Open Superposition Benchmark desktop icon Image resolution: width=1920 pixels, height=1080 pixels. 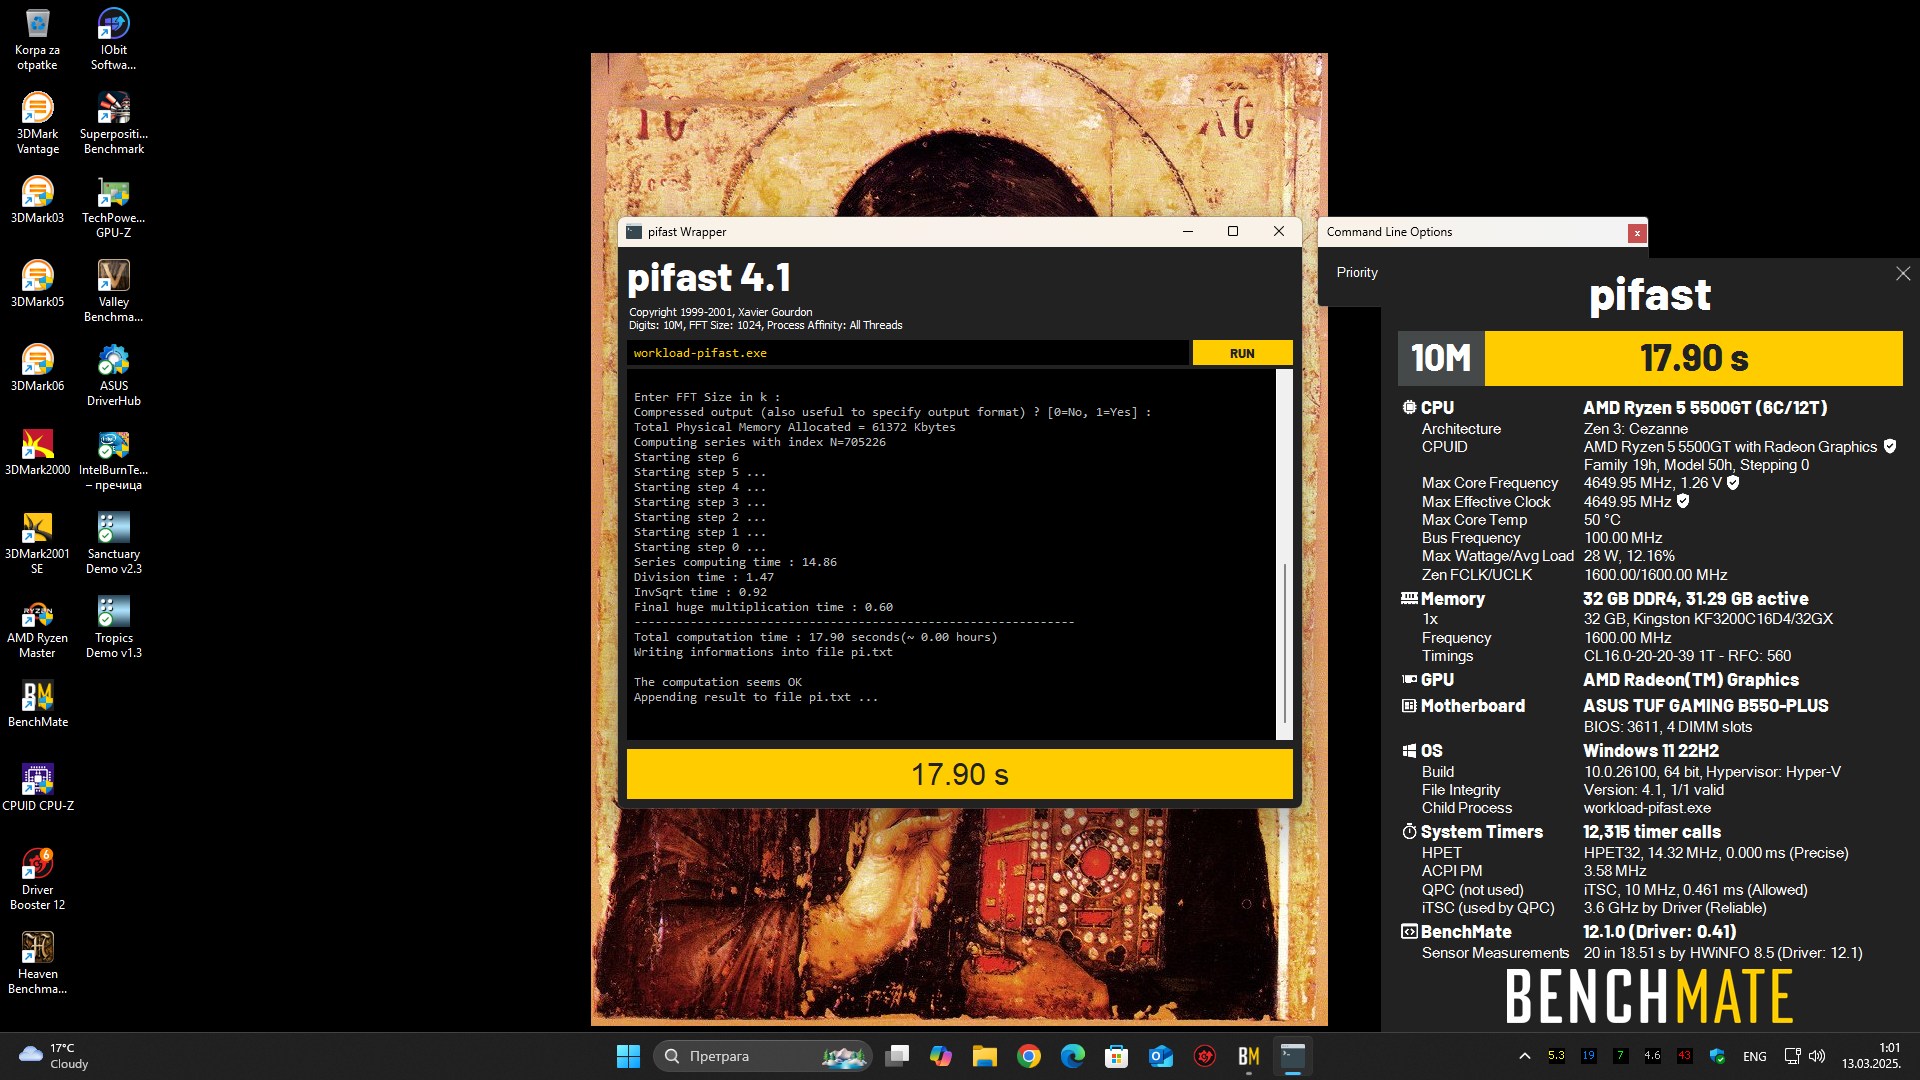click(x=113, y=123)
